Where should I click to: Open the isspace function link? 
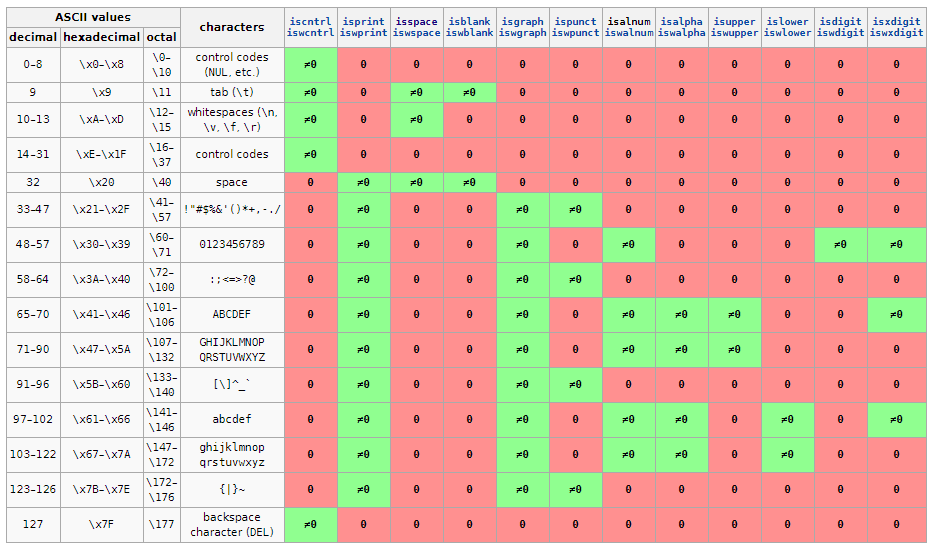click(417, 21)
